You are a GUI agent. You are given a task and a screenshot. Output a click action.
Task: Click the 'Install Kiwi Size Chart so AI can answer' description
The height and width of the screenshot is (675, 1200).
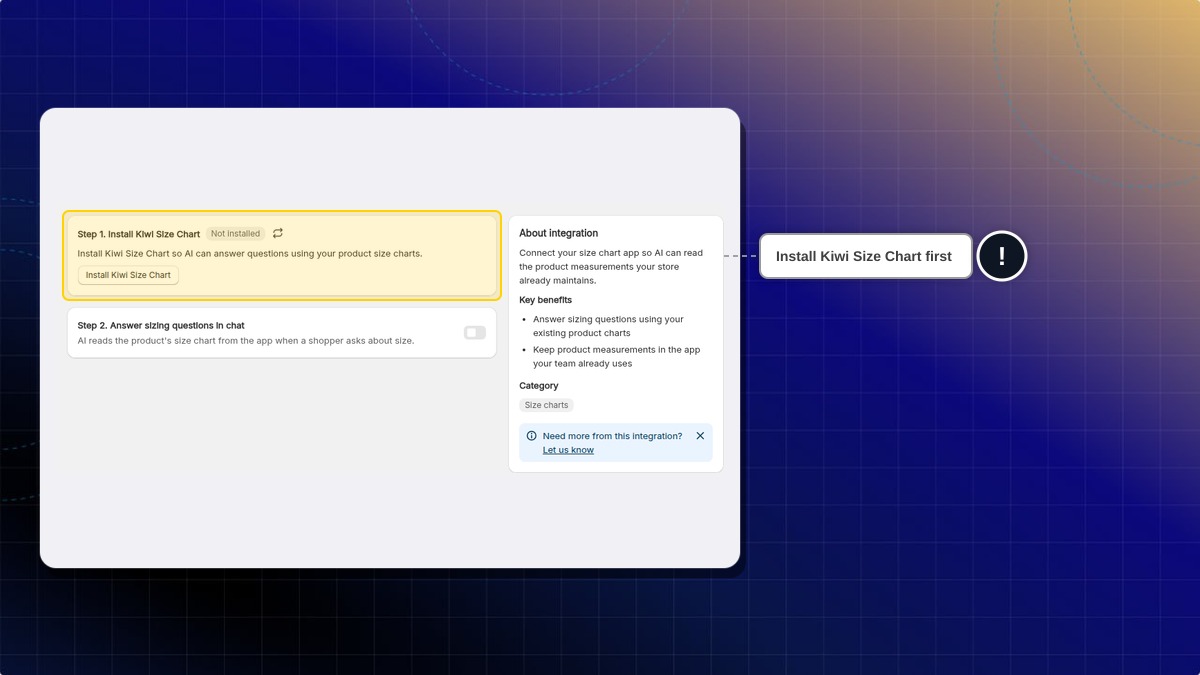coord(250,253)
